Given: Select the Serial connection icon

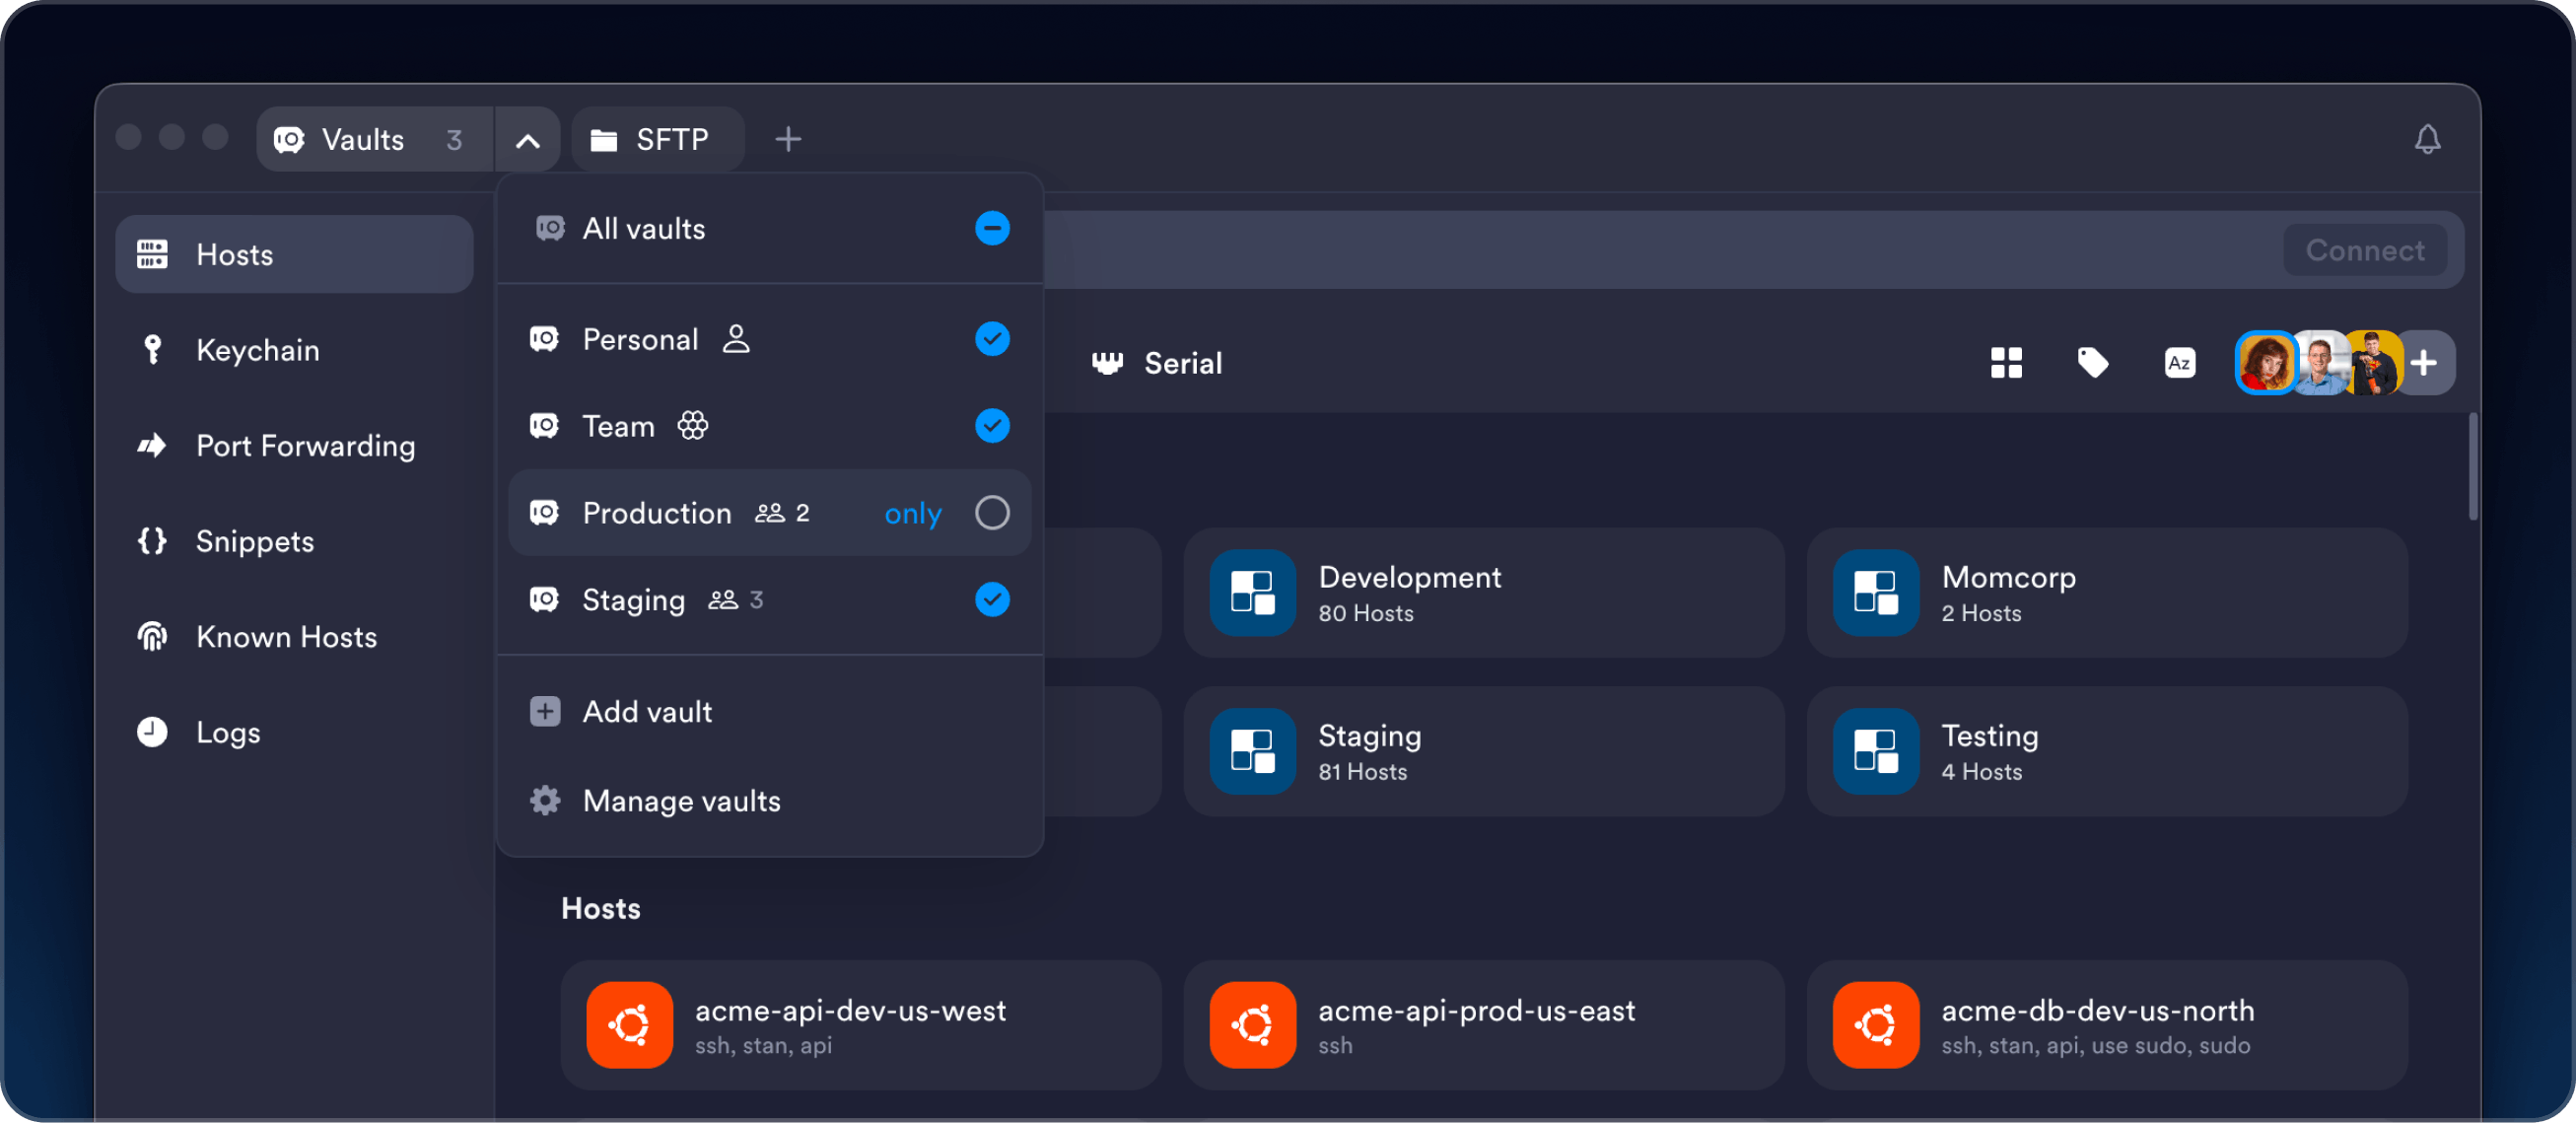Looking at the screenshot, I should click(1107, 363).
